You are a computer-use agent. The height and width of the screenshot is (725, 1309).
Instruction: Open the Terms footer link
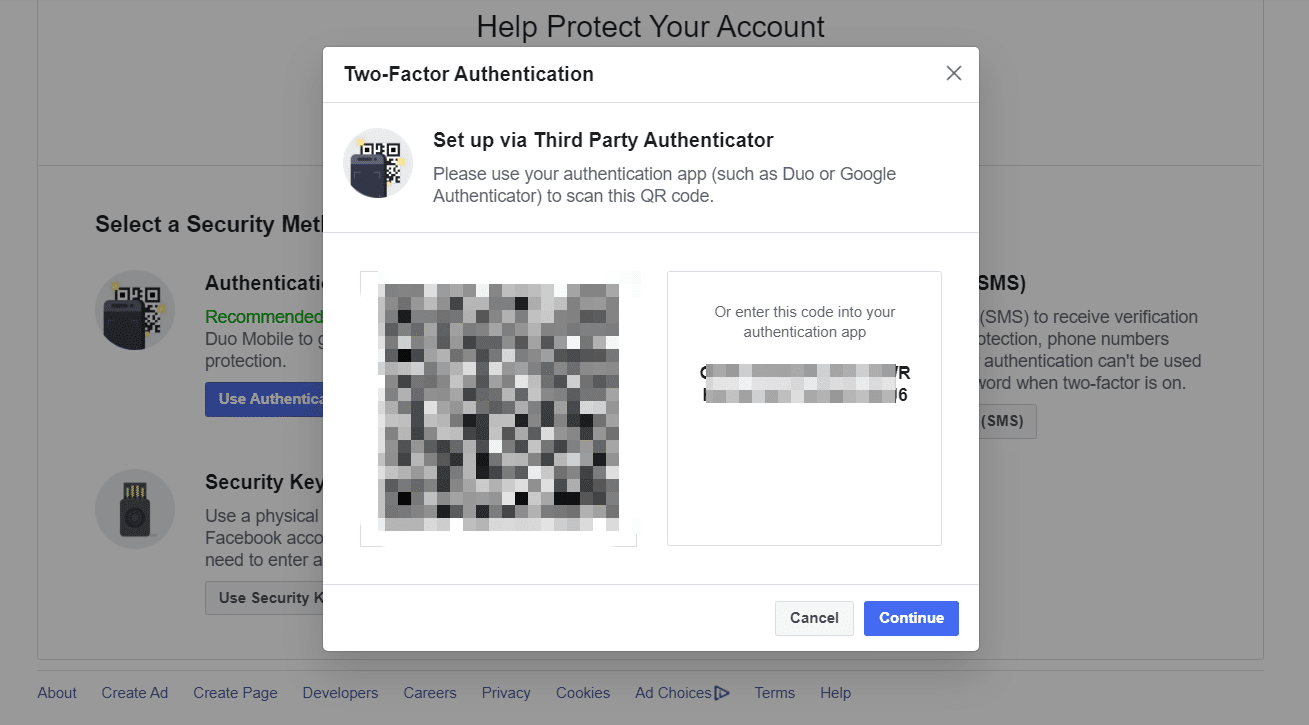pos(775,693)
